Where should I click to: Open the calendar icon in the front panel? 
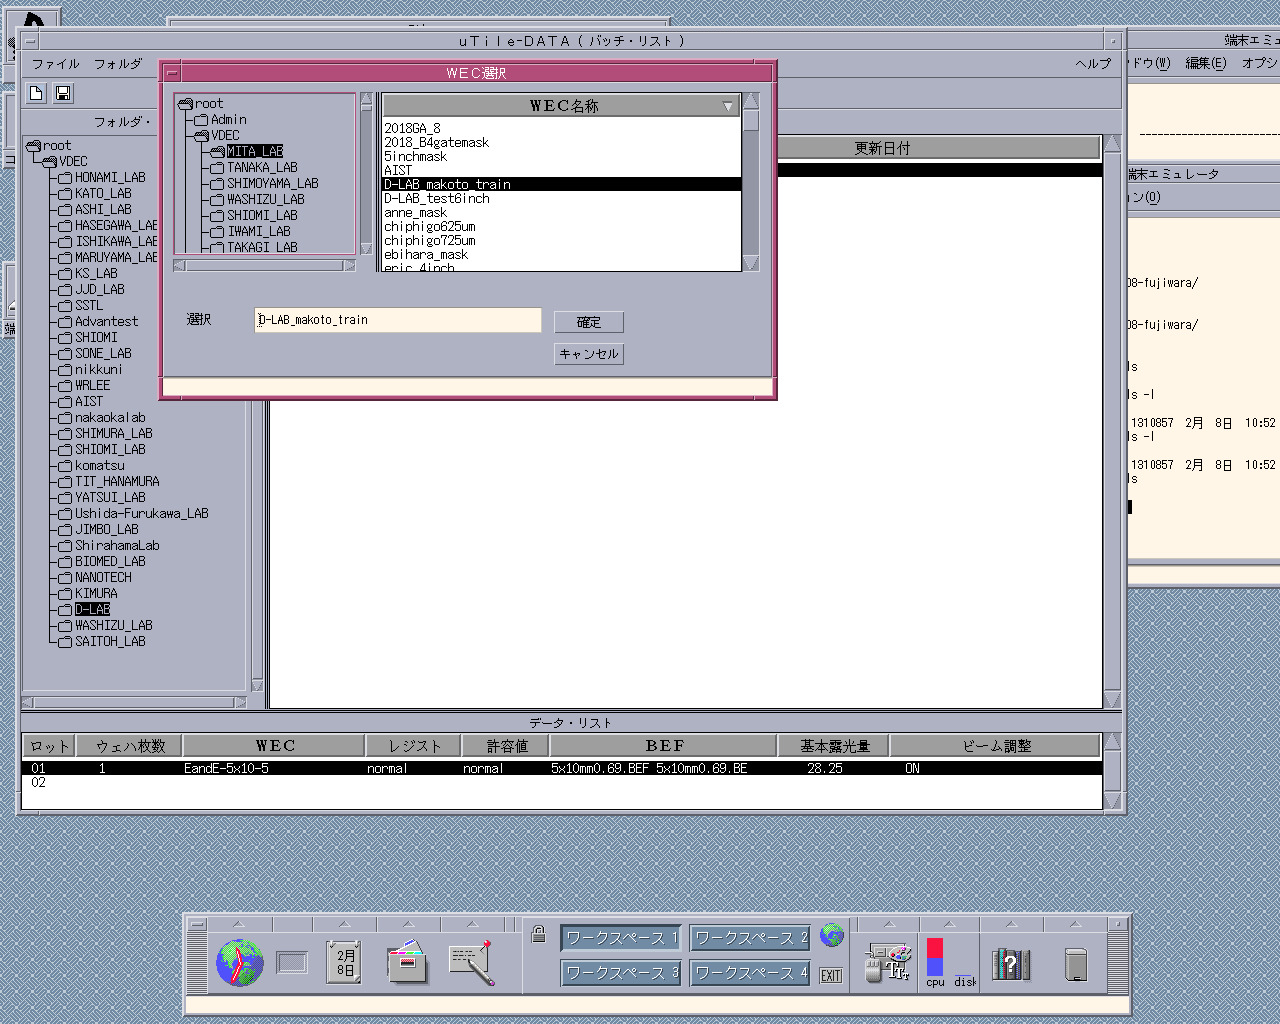coord(344,963)
